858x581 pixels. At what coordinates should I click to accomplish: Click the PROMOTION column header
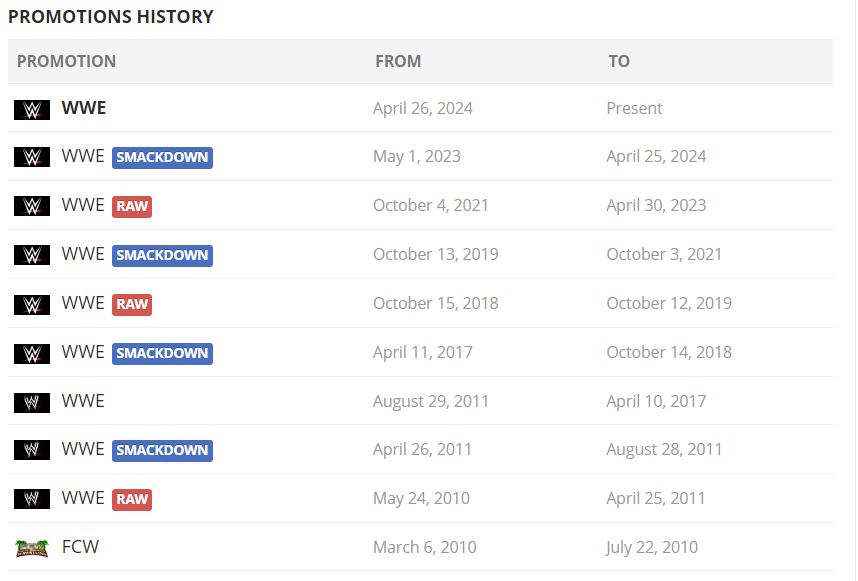coord(66,61)
